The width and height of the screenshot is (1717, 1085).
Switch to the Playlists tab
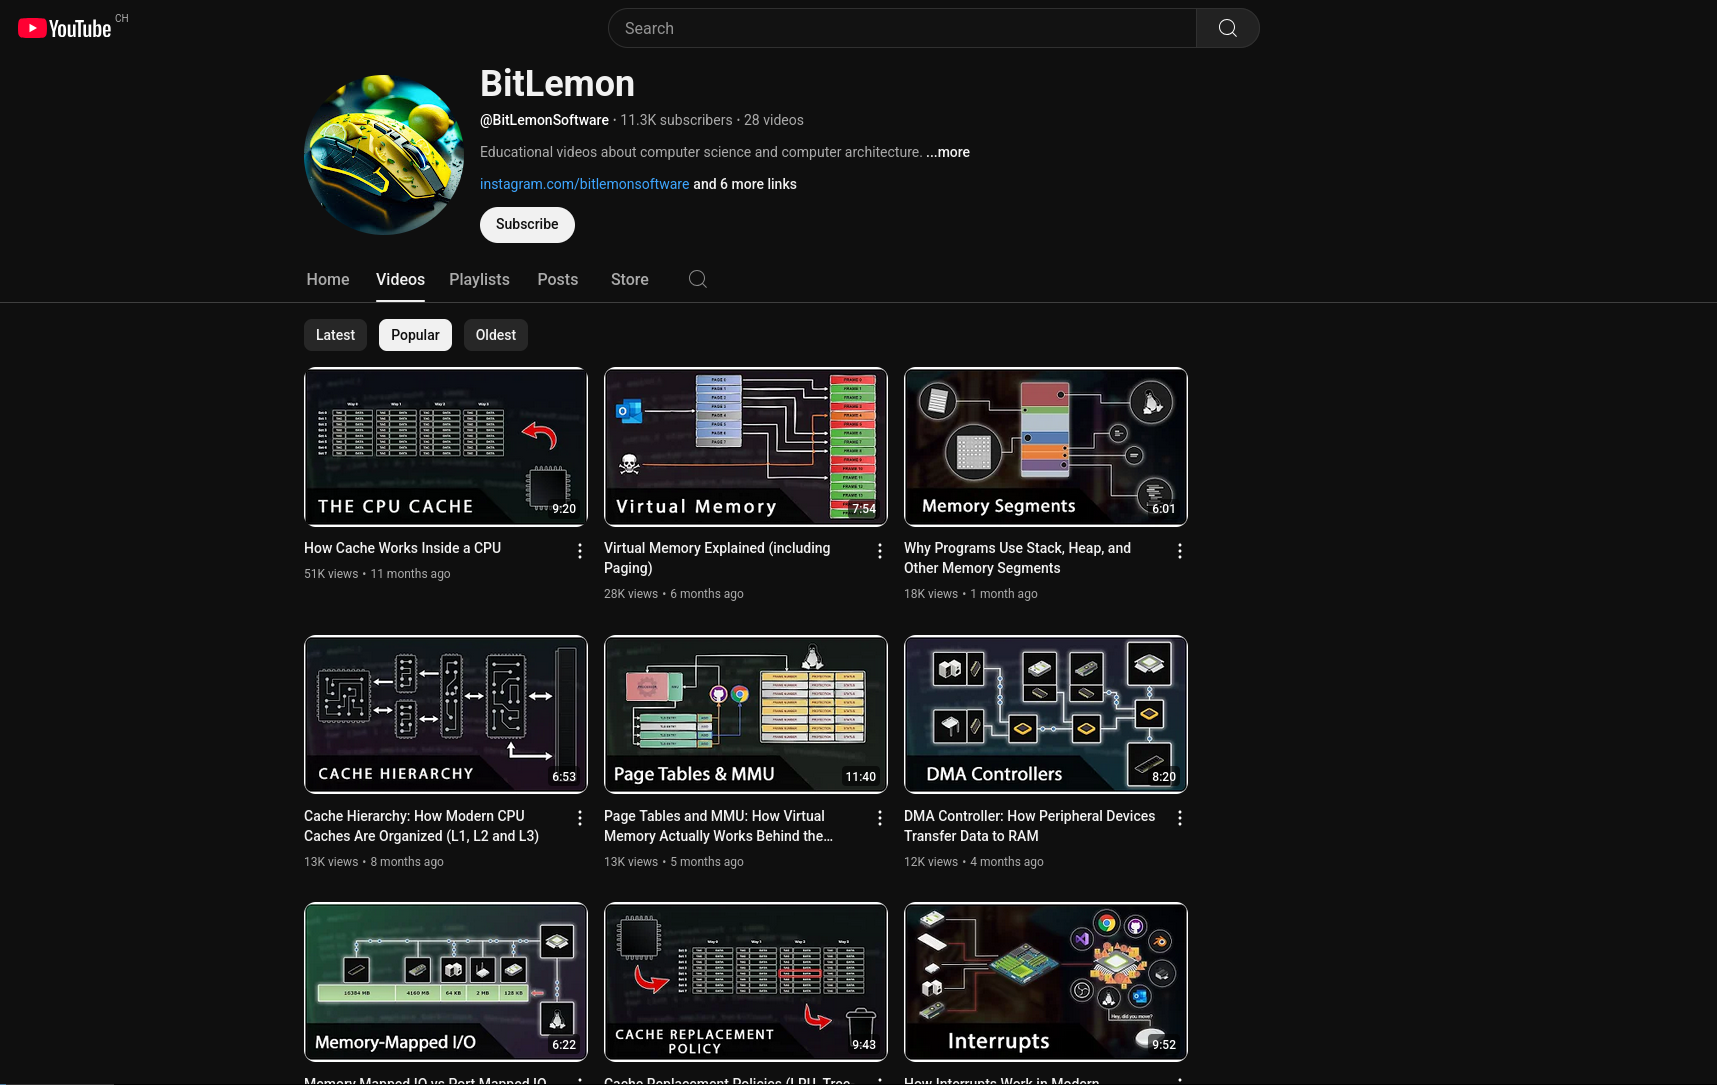click(x=479, y=280)
